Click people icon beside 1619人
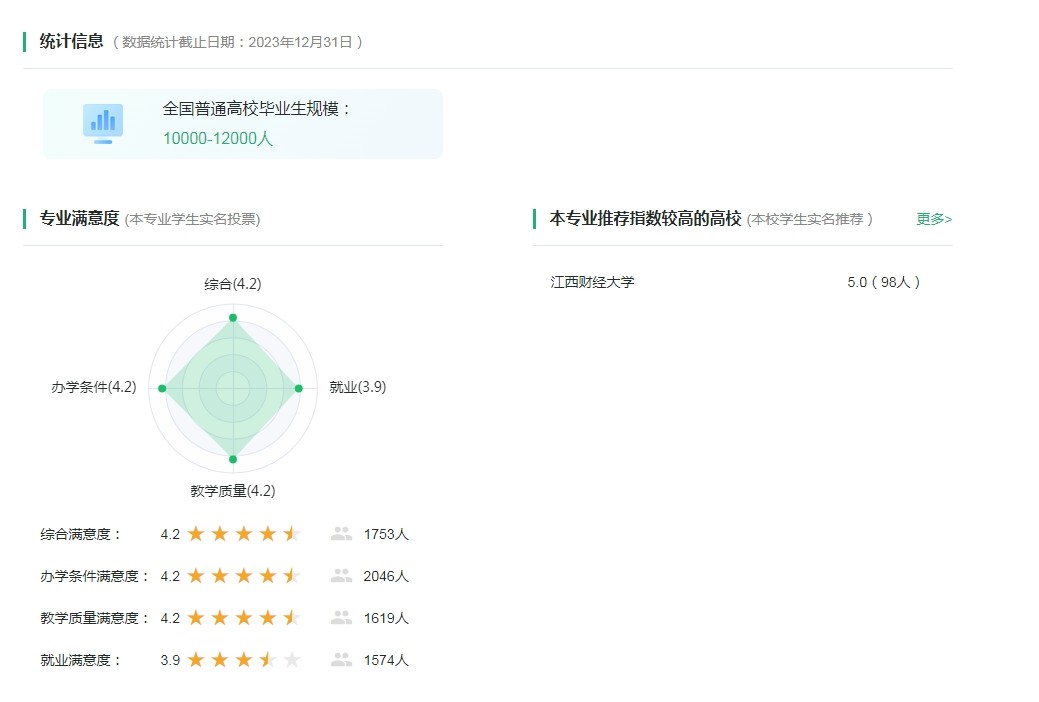1039x702 pixels. point(341,618)
